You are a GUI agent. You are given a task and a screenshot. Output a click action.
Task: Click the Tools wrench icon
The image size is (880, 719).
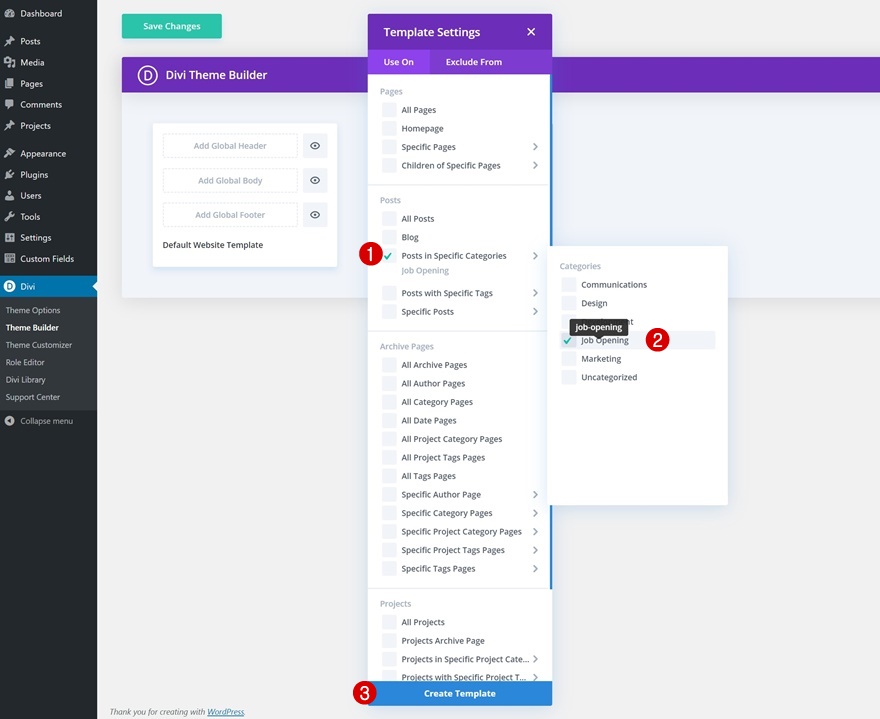(x=10, y=217)
